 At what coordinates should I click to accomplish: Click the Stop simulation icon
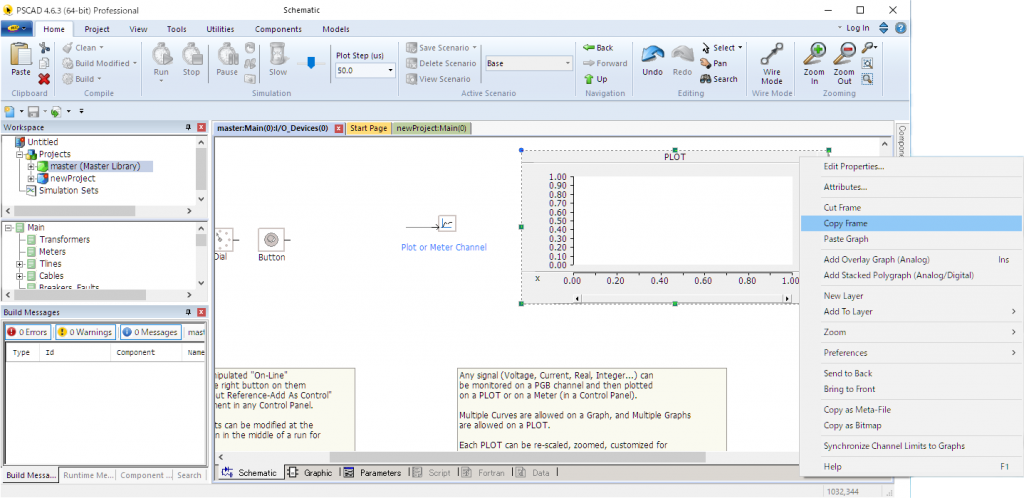click(191, 56)
